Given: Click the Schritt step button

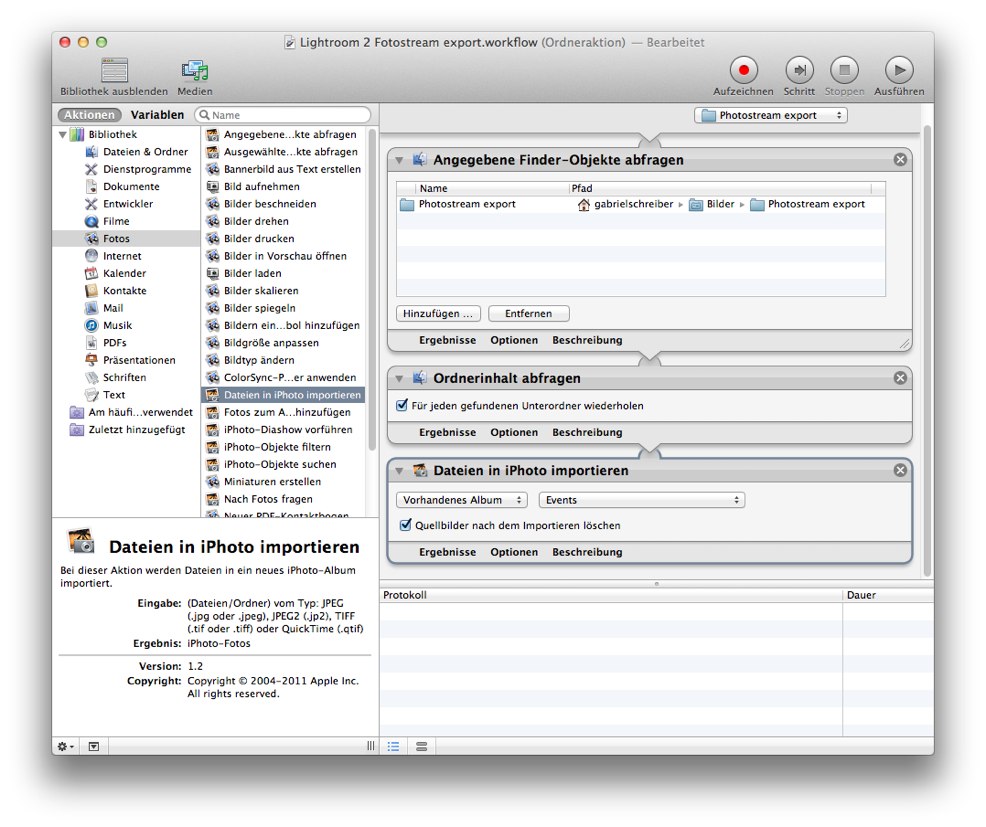Looking at the screenshot, I should [799, 70].
